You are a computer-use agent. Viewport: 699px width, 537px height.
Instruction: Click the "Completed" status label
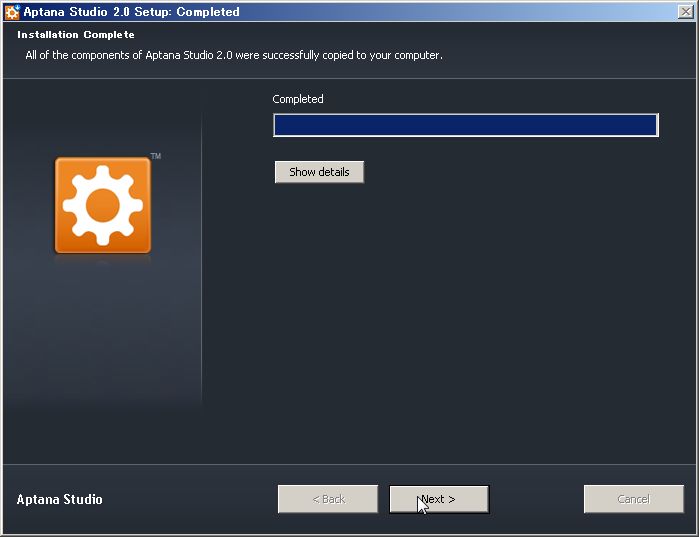click(x=298, y=99)
